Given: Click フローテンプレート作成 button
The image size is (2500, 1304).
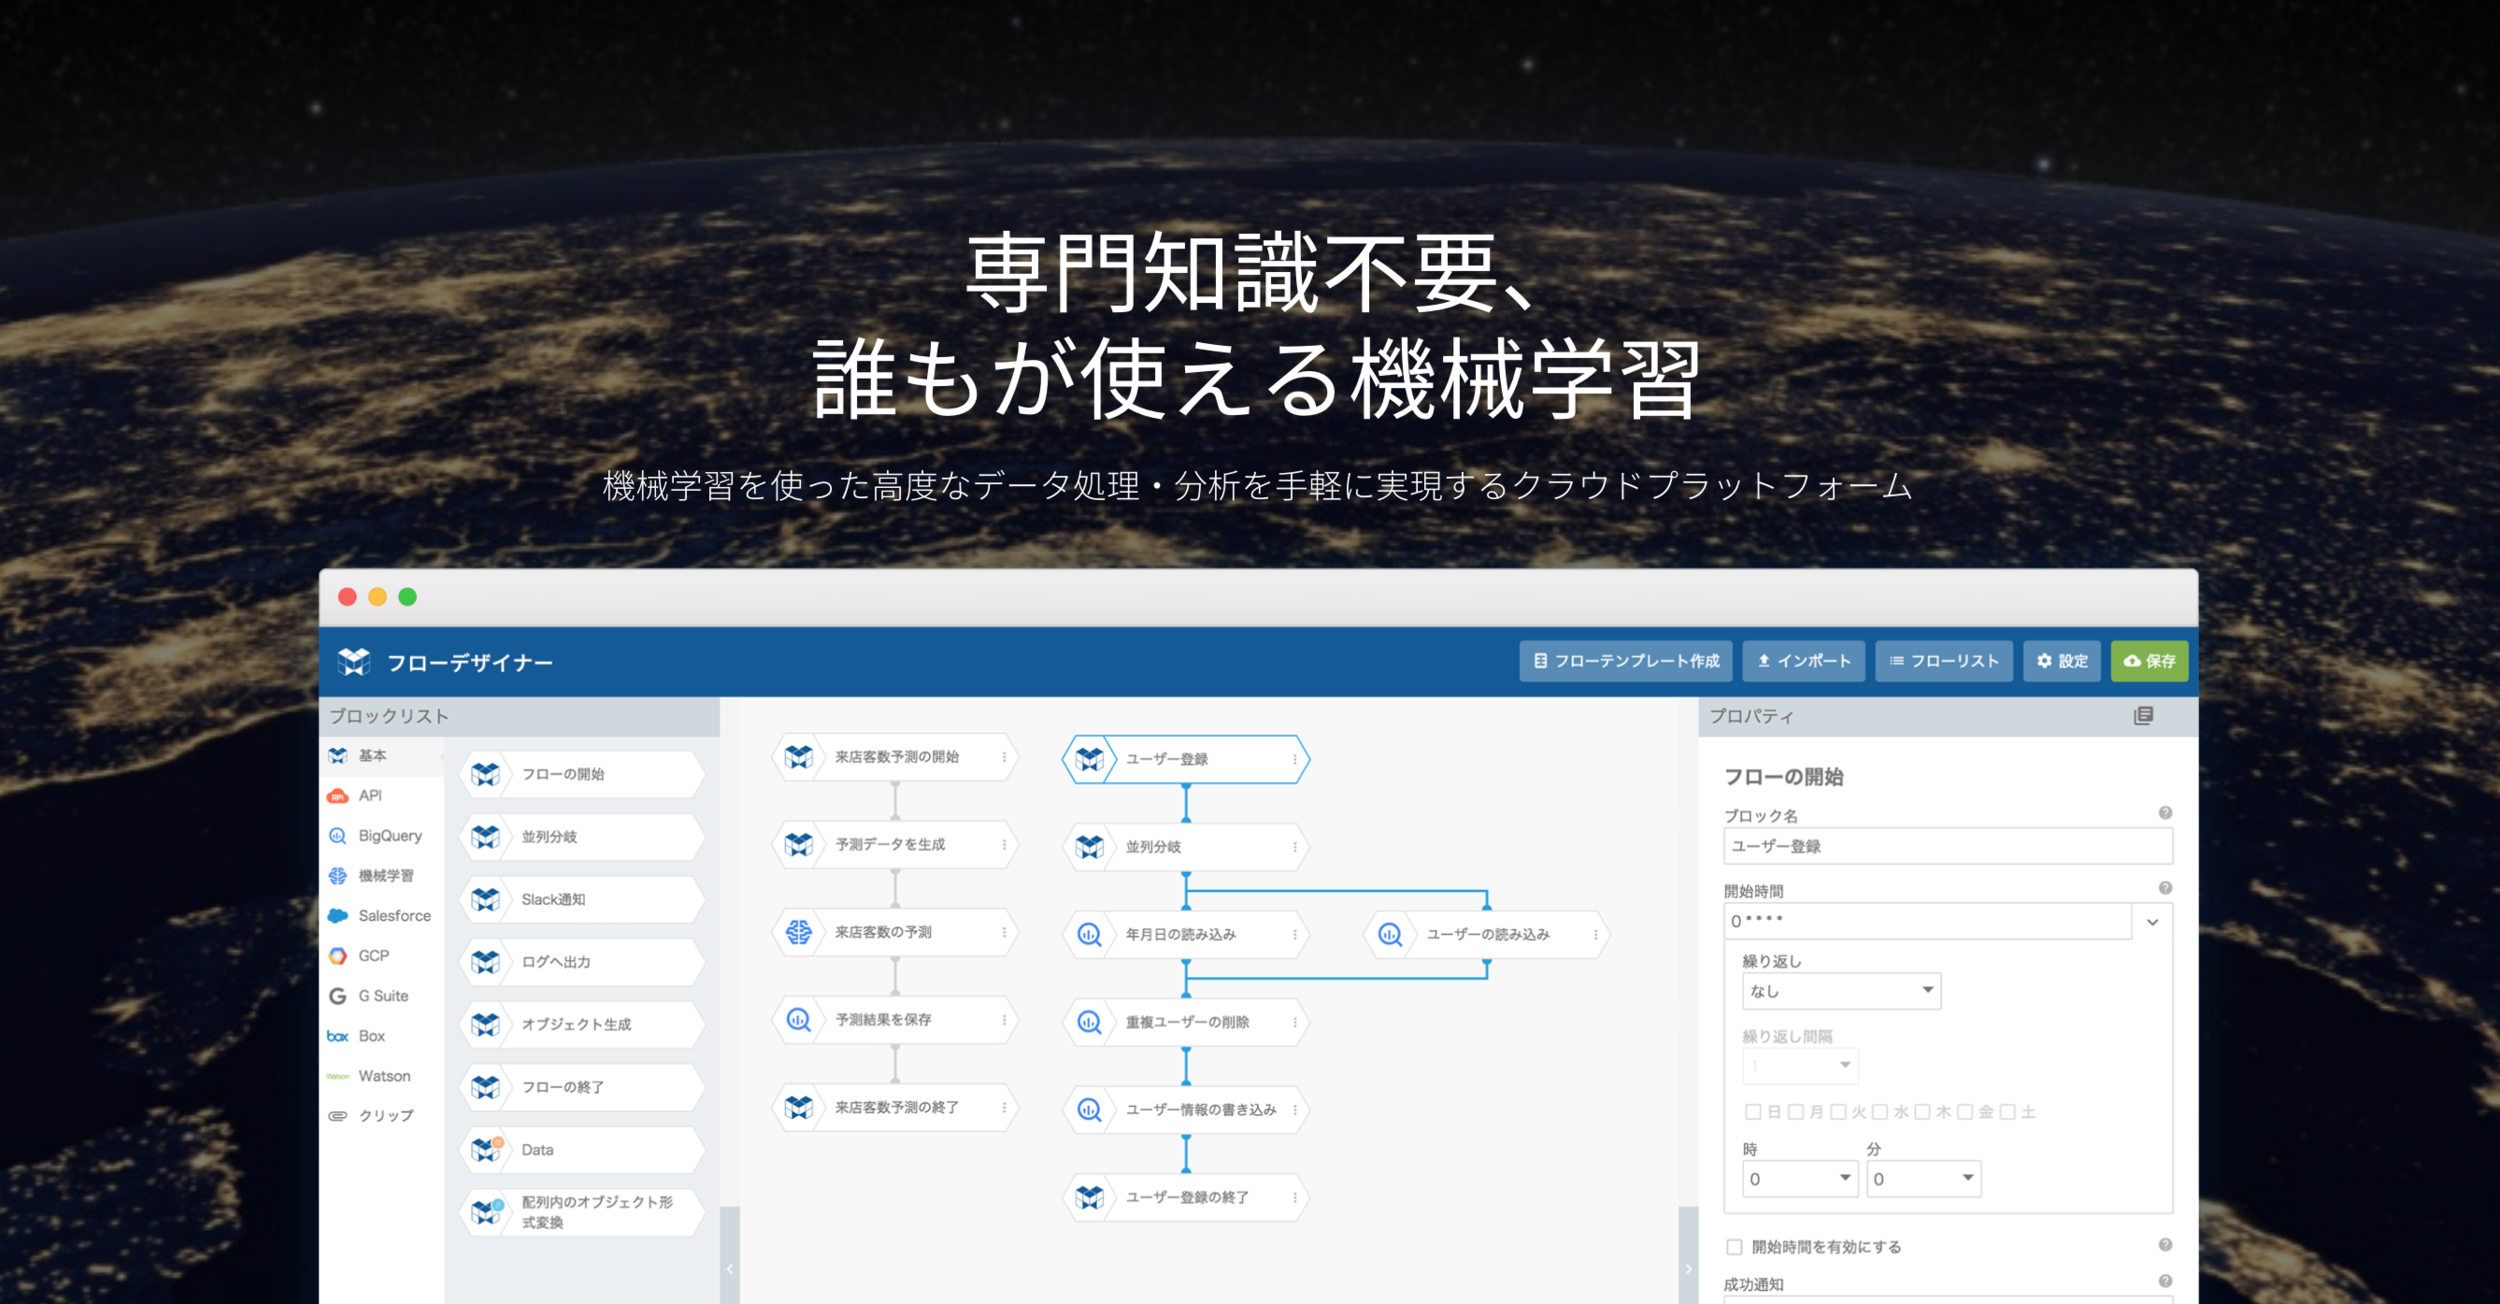Looking at the screenshot, I should [x=1626, y=661].
